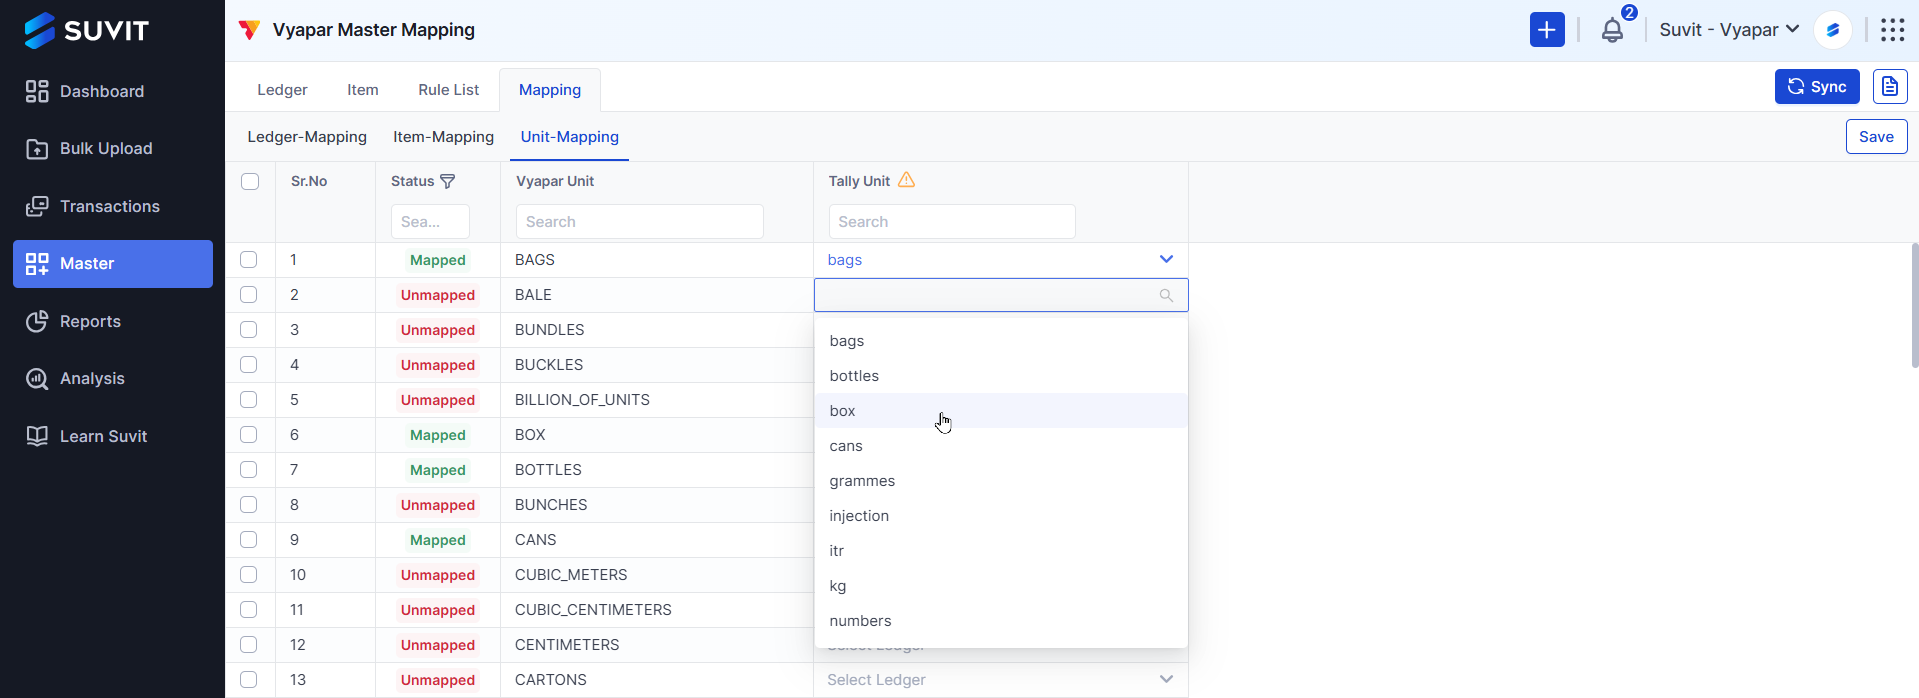Open Learn Suvit resources
The image size is (1919, 698).
pos(86,436)
